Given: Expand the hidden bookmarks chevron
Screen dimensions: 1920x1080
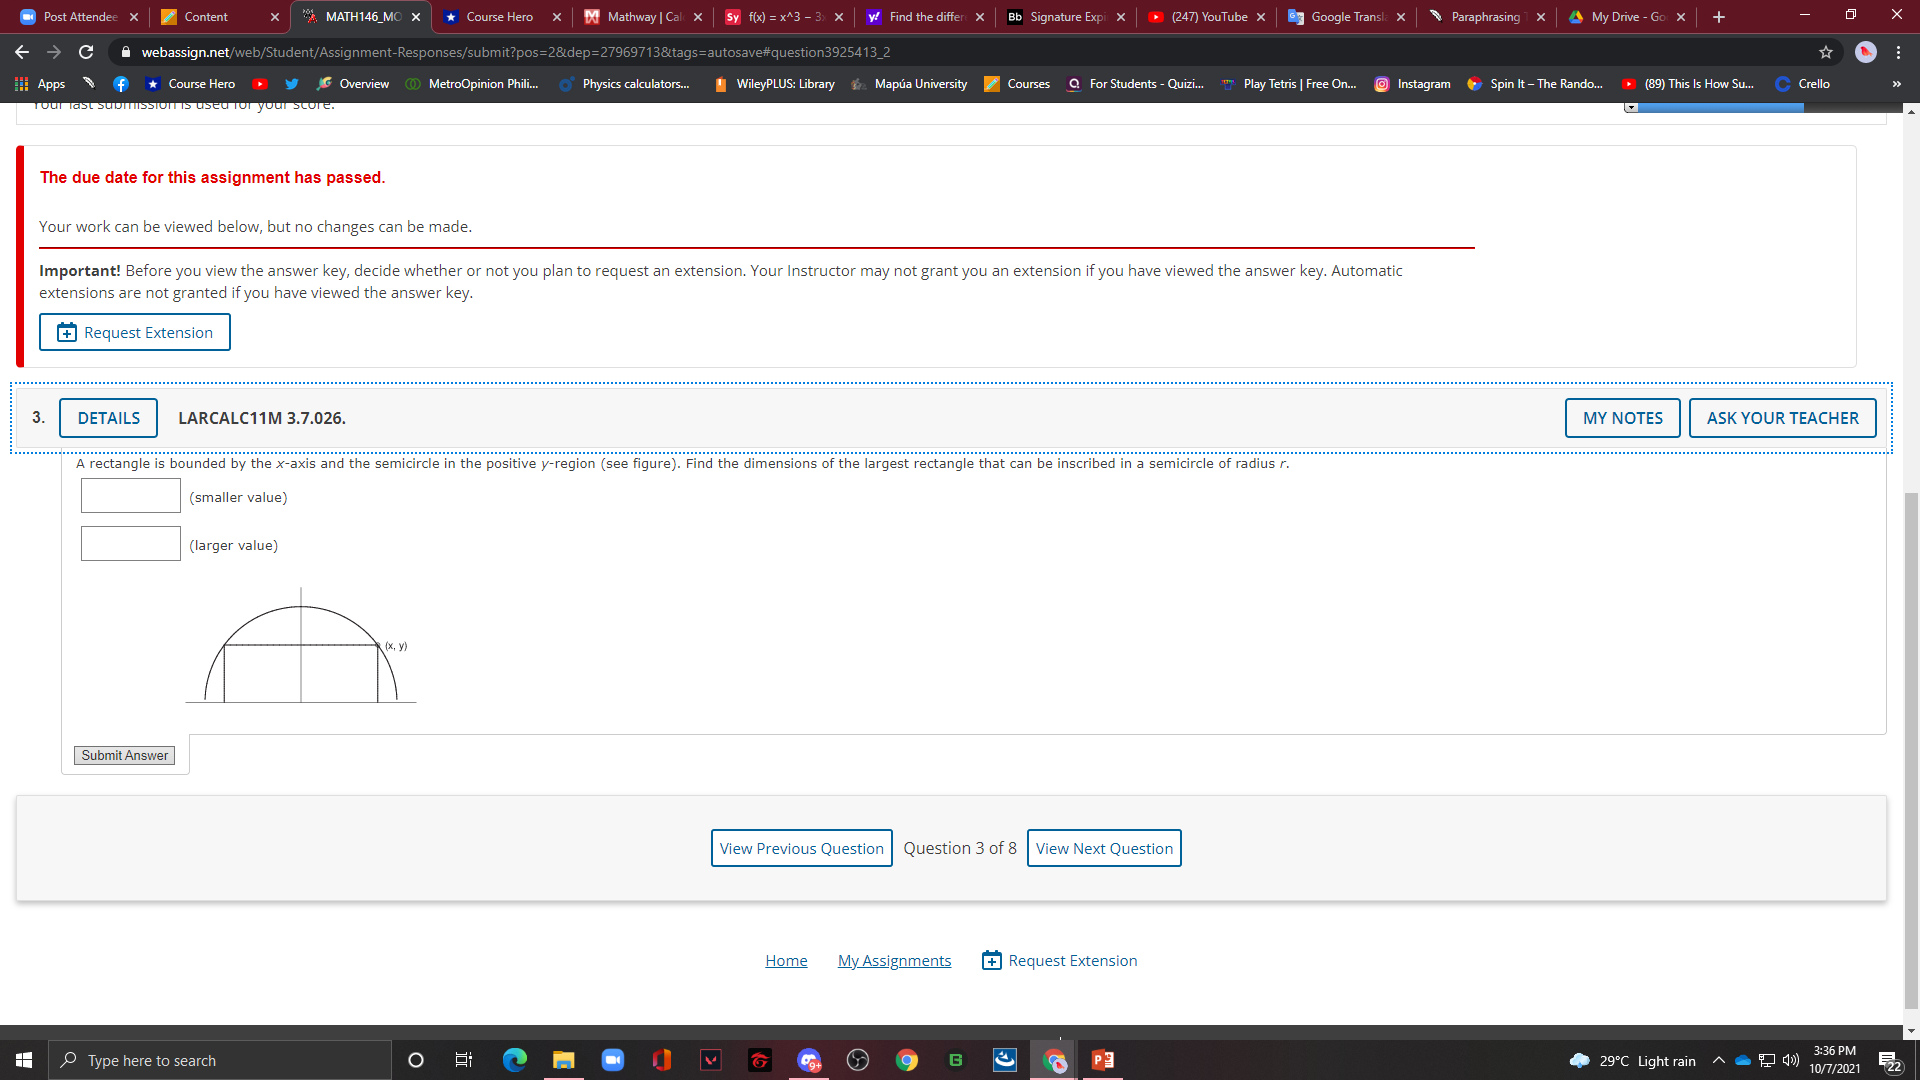Looking at the screenshot, I should coord(1895,84).
